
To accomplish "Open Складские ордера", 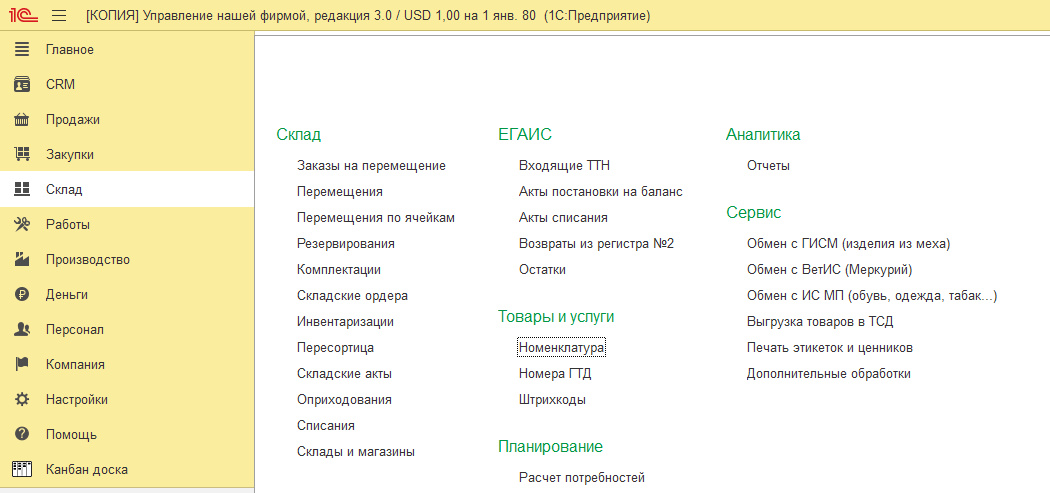I will [x=352, y=295].
